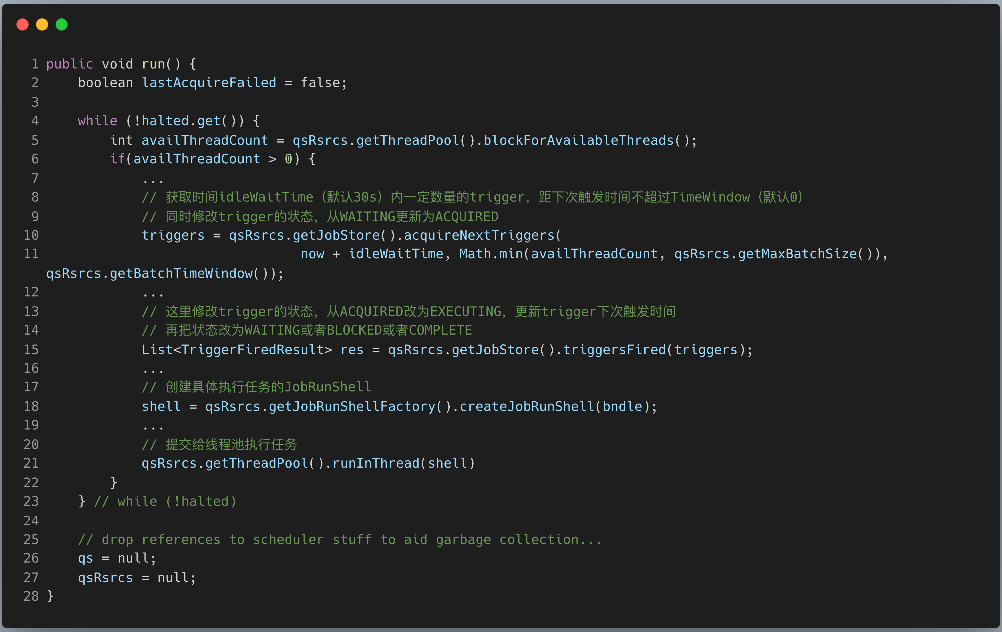This screenshot has width=1002, height=632.
Task: Click the red close dot
Action: [22, 24]
